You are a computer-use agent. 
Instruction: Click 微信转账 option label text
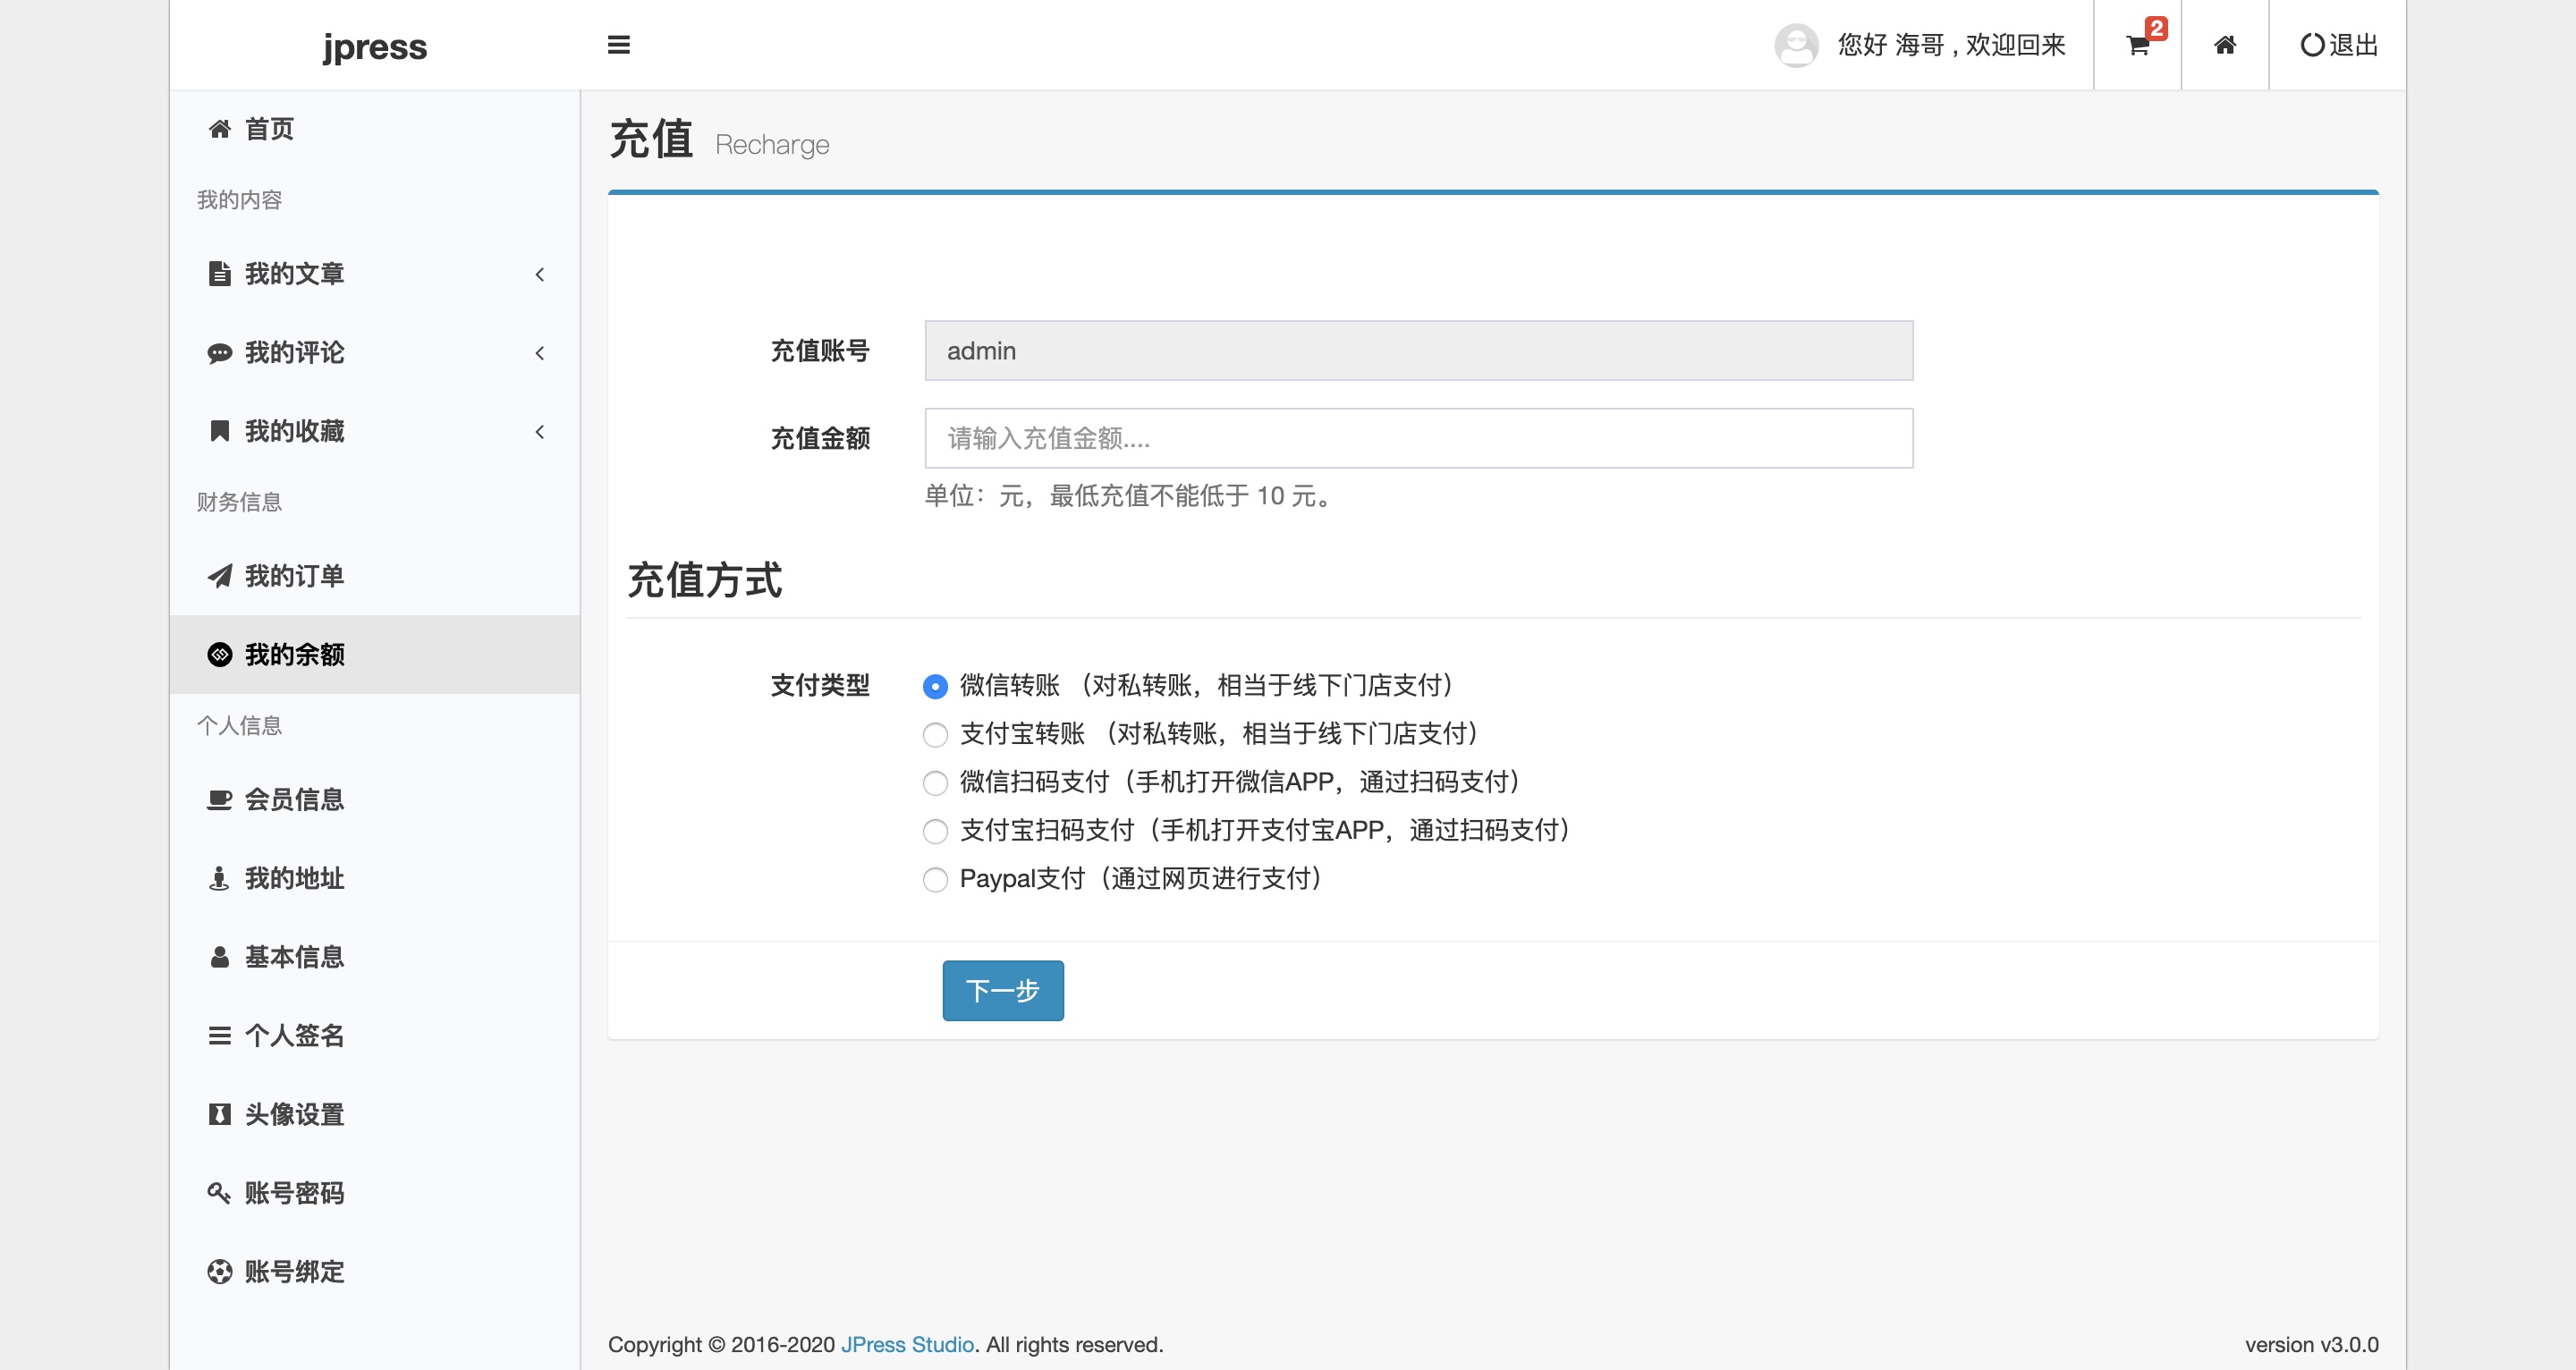pyautogui.click(x=1206, y=686)
